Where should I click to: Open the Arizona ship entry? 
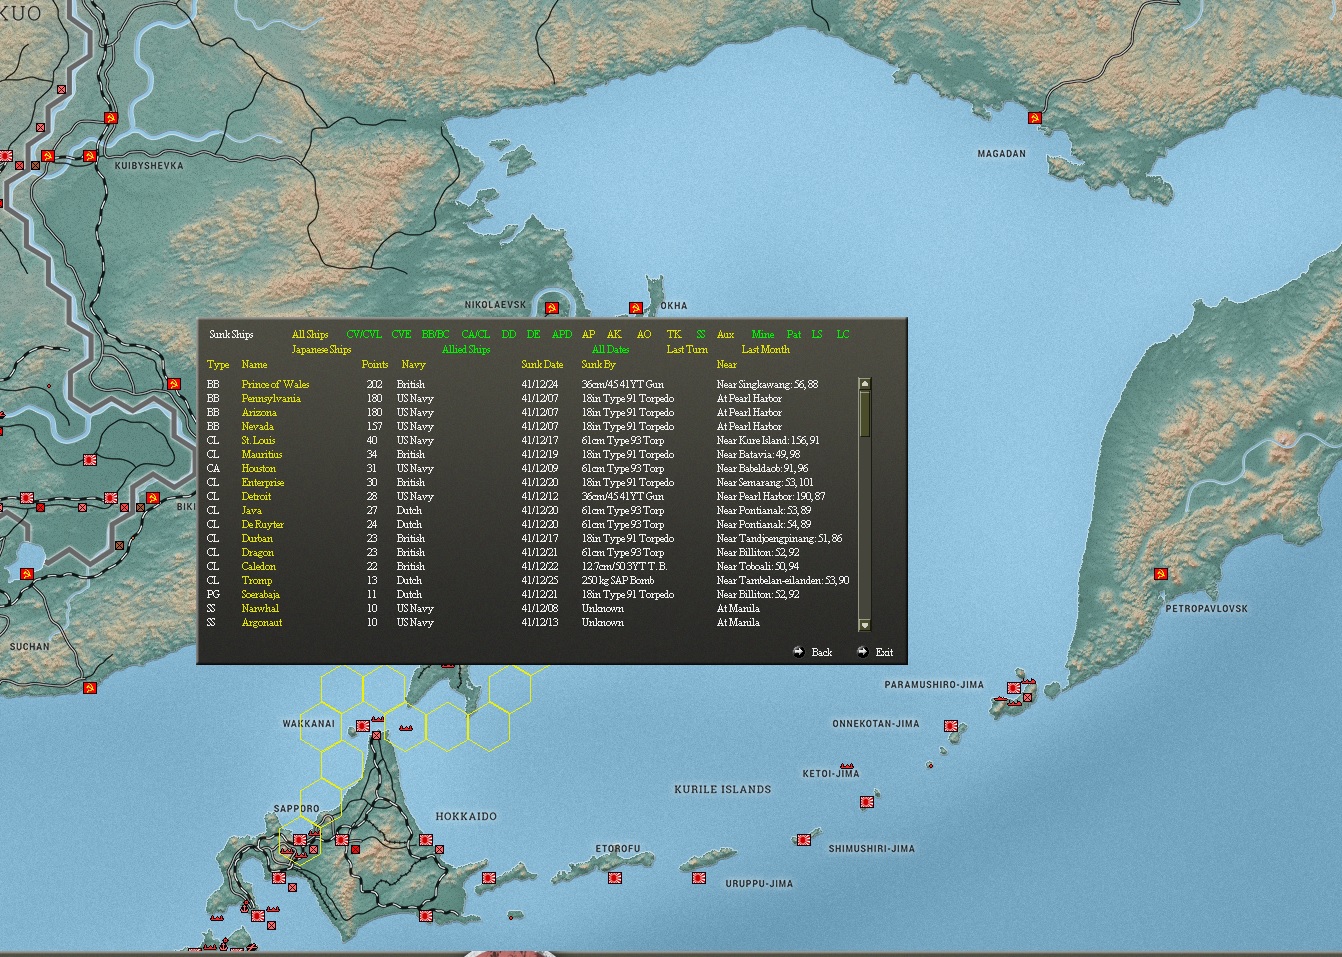click(259, 412)
